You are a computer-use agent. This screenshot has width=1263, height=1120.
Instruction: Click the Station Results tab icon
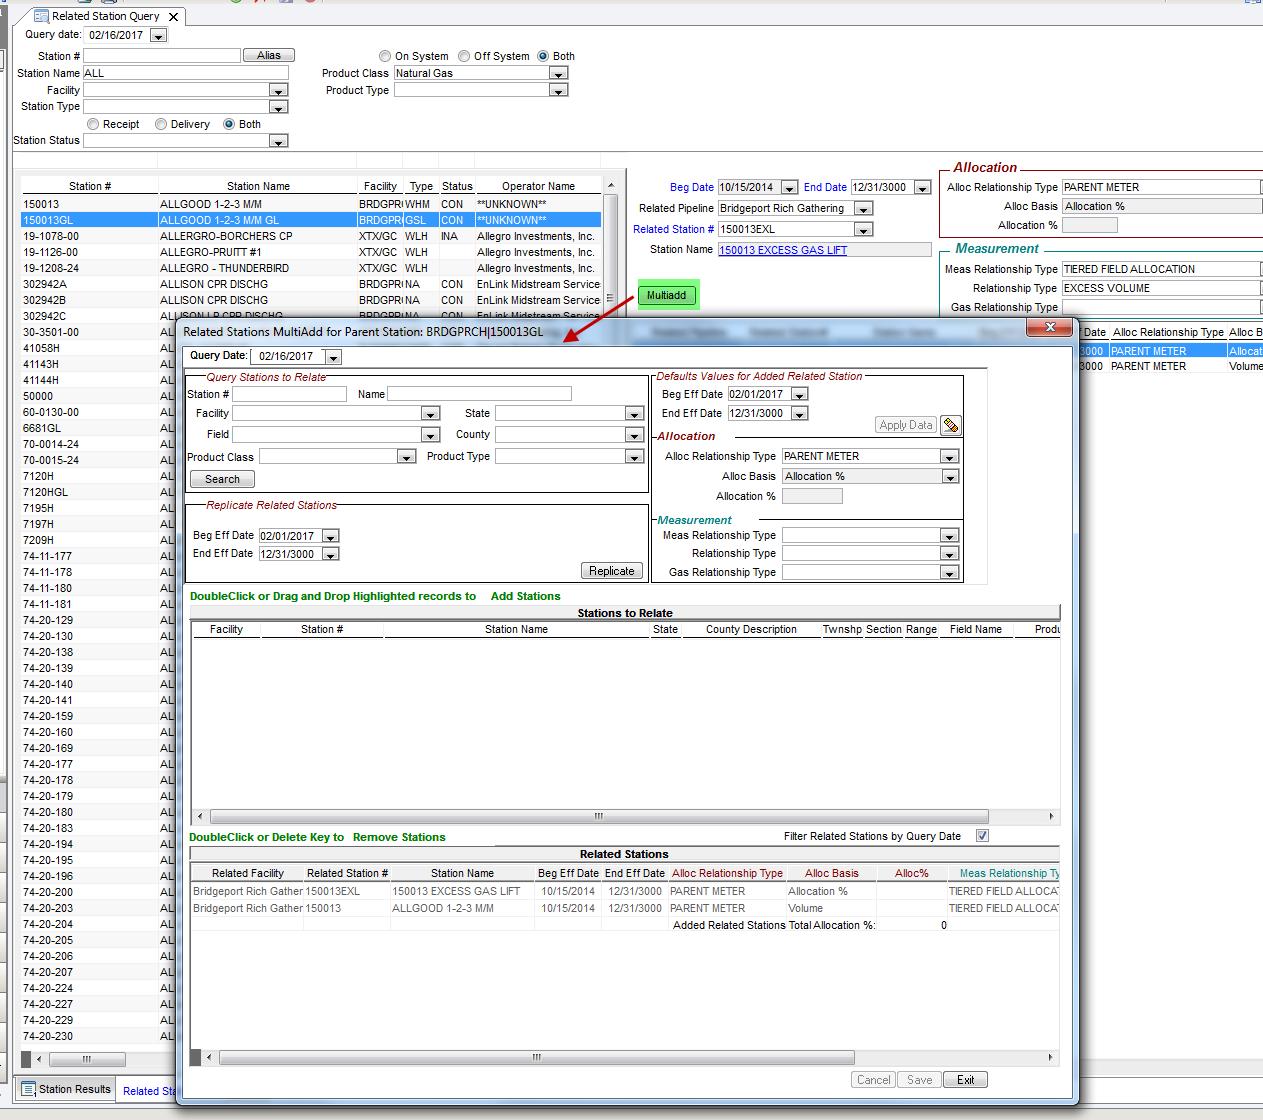click(x=29, y=1089)
